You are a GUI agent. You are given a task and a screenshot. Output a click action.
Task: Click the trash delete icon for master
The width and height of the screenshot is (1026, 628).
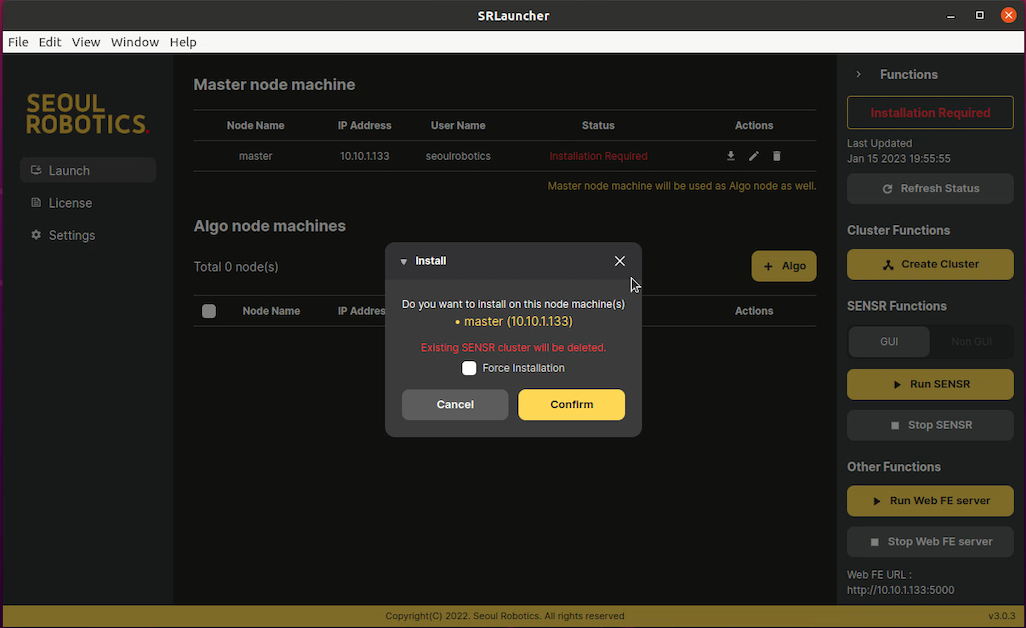[777, 156]
